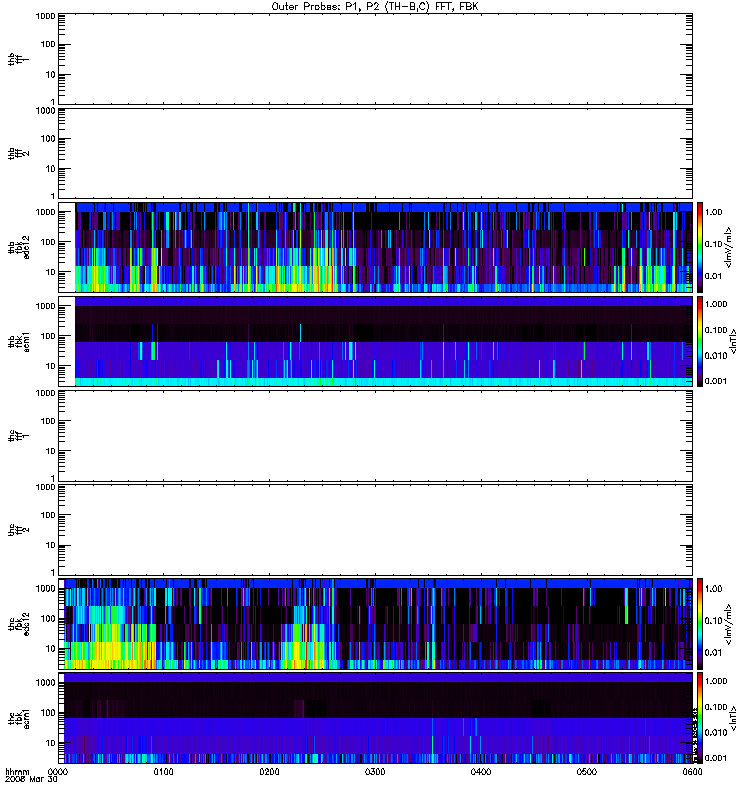Select the thb fbk edc12 color scale bar
The width and height of the screenshot is (750, 800).
700,247
